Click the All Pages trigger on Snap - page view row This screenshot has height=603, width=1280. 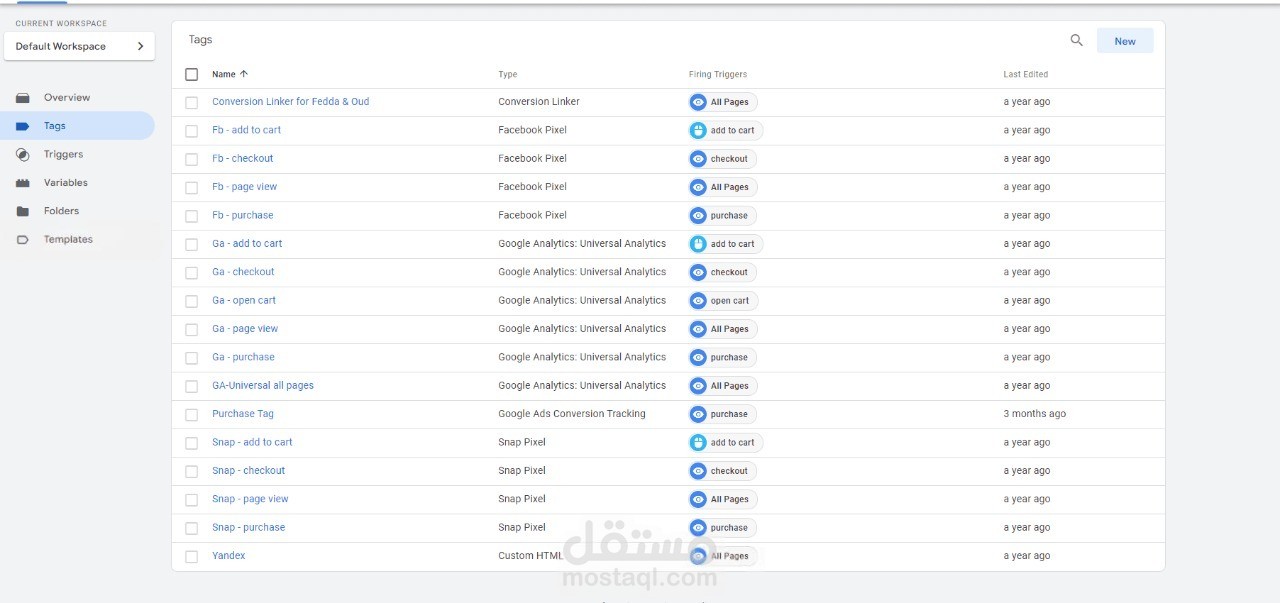723,499
